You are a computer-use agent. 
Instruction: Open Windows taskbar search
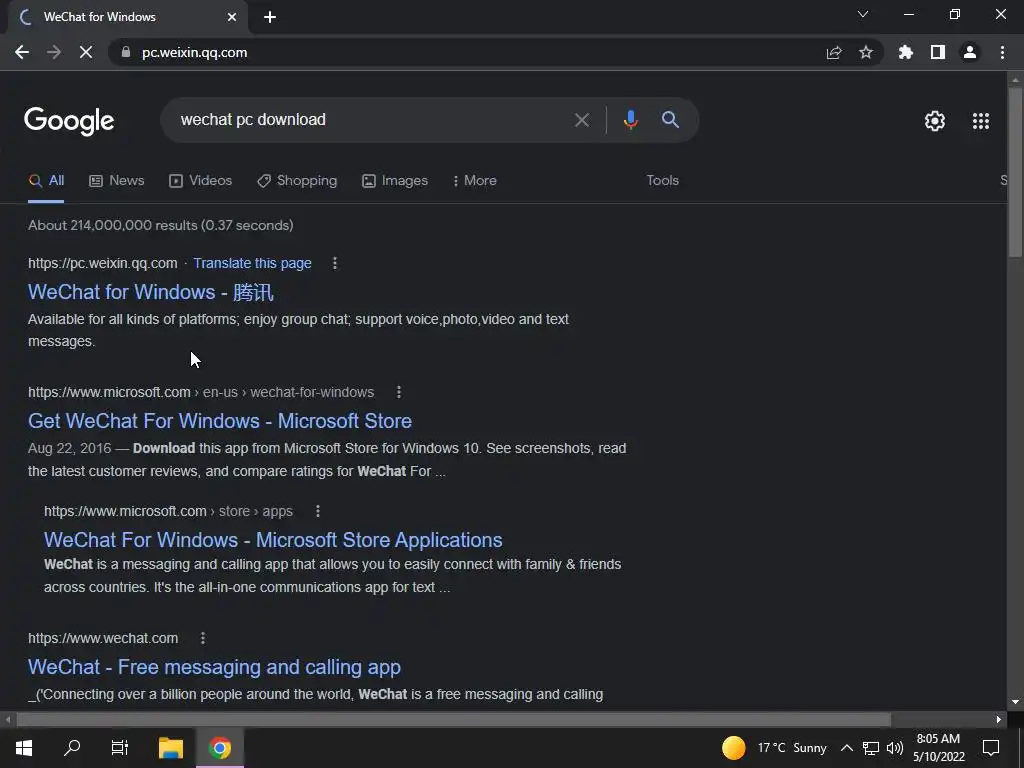point(72,748)
